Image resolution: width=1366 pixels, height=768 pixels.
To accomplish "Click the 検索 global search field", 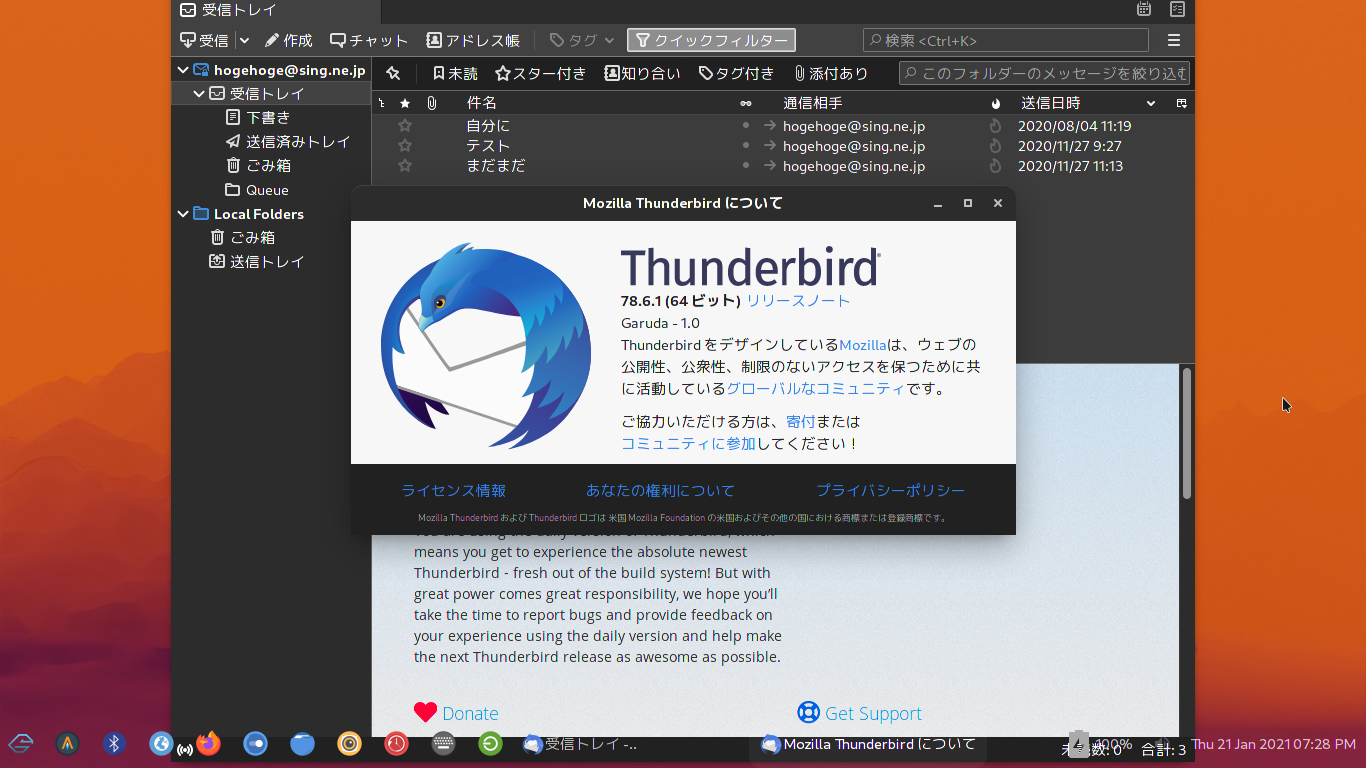I will pyautogui.click(x=1006, y=41).
